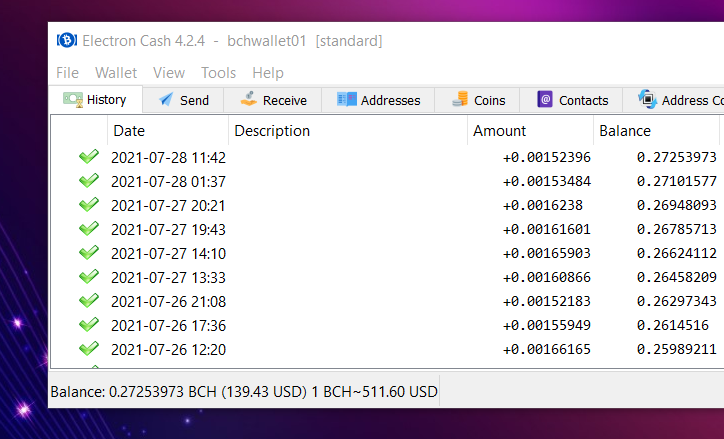Click confirmed checkmark for 2021-07-27 14:10
Image resolution: width=724 pixels, height=439 pixels.
[89, 253]
